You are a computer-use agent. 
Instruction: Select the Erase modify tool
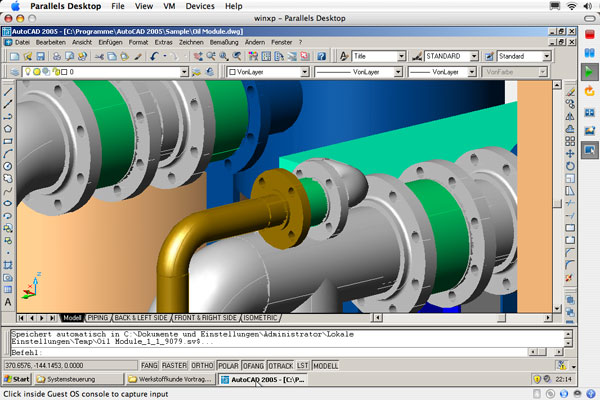570,92
